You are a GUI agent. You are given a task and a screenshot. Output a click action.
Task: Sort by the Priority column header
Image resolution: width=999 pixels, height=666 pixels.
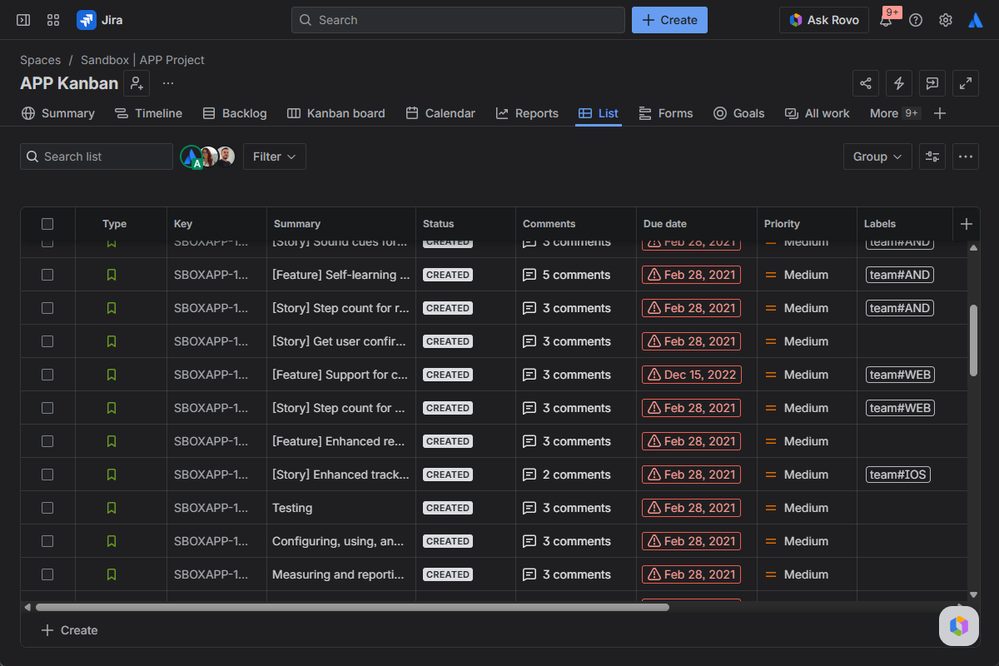(x=782, y=224)
